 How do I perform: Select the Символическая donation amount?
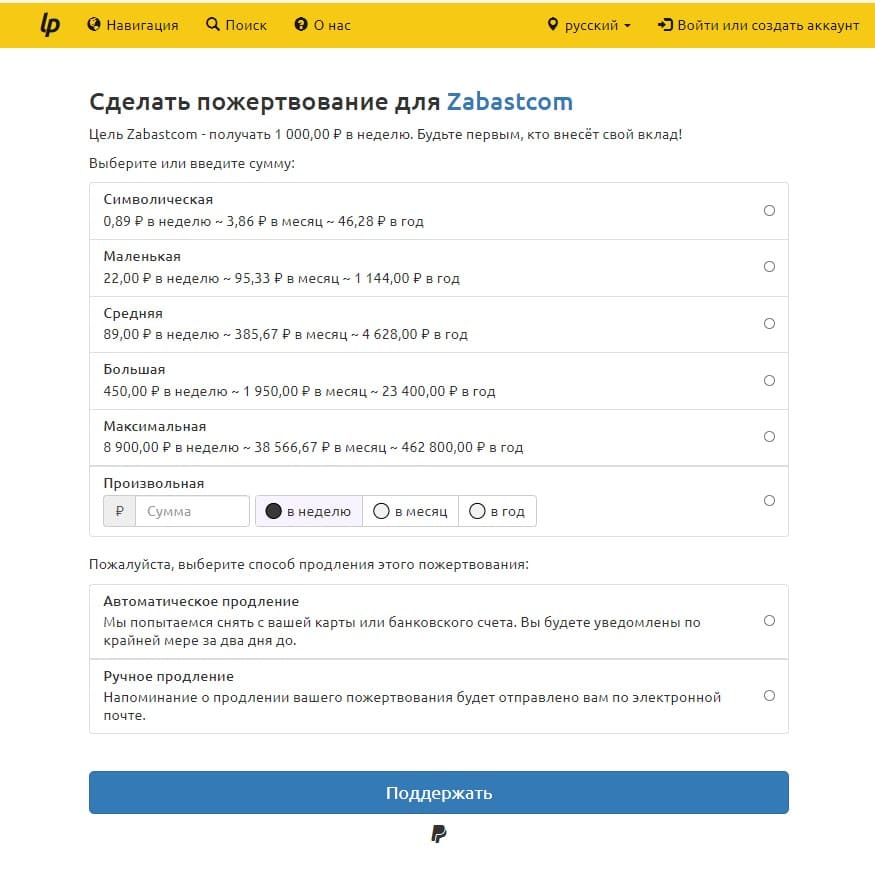coord(768,210)
